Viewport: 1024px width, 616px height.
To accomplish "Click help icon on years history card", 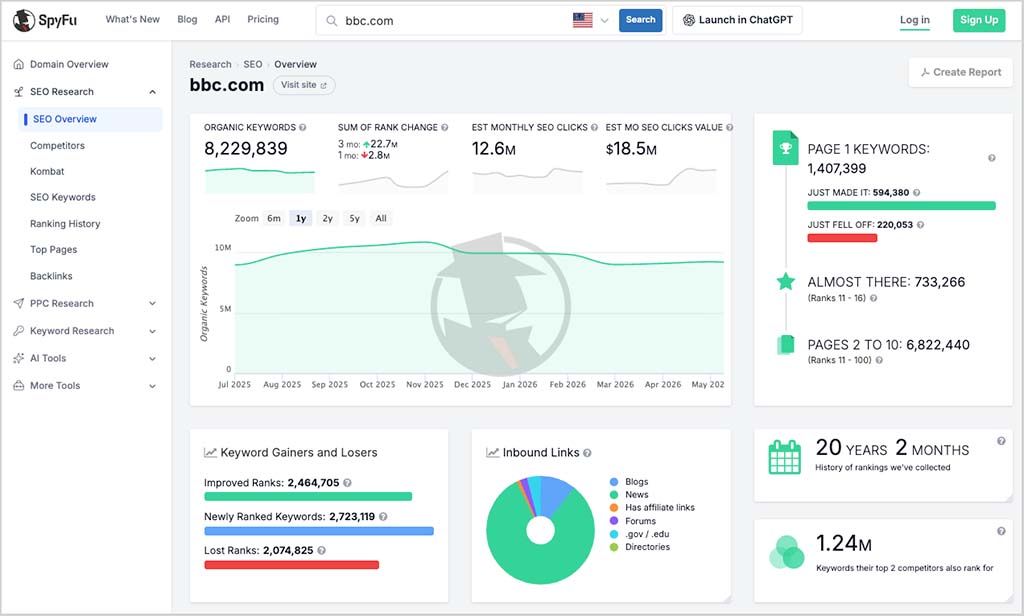I will pos(1000,441).
